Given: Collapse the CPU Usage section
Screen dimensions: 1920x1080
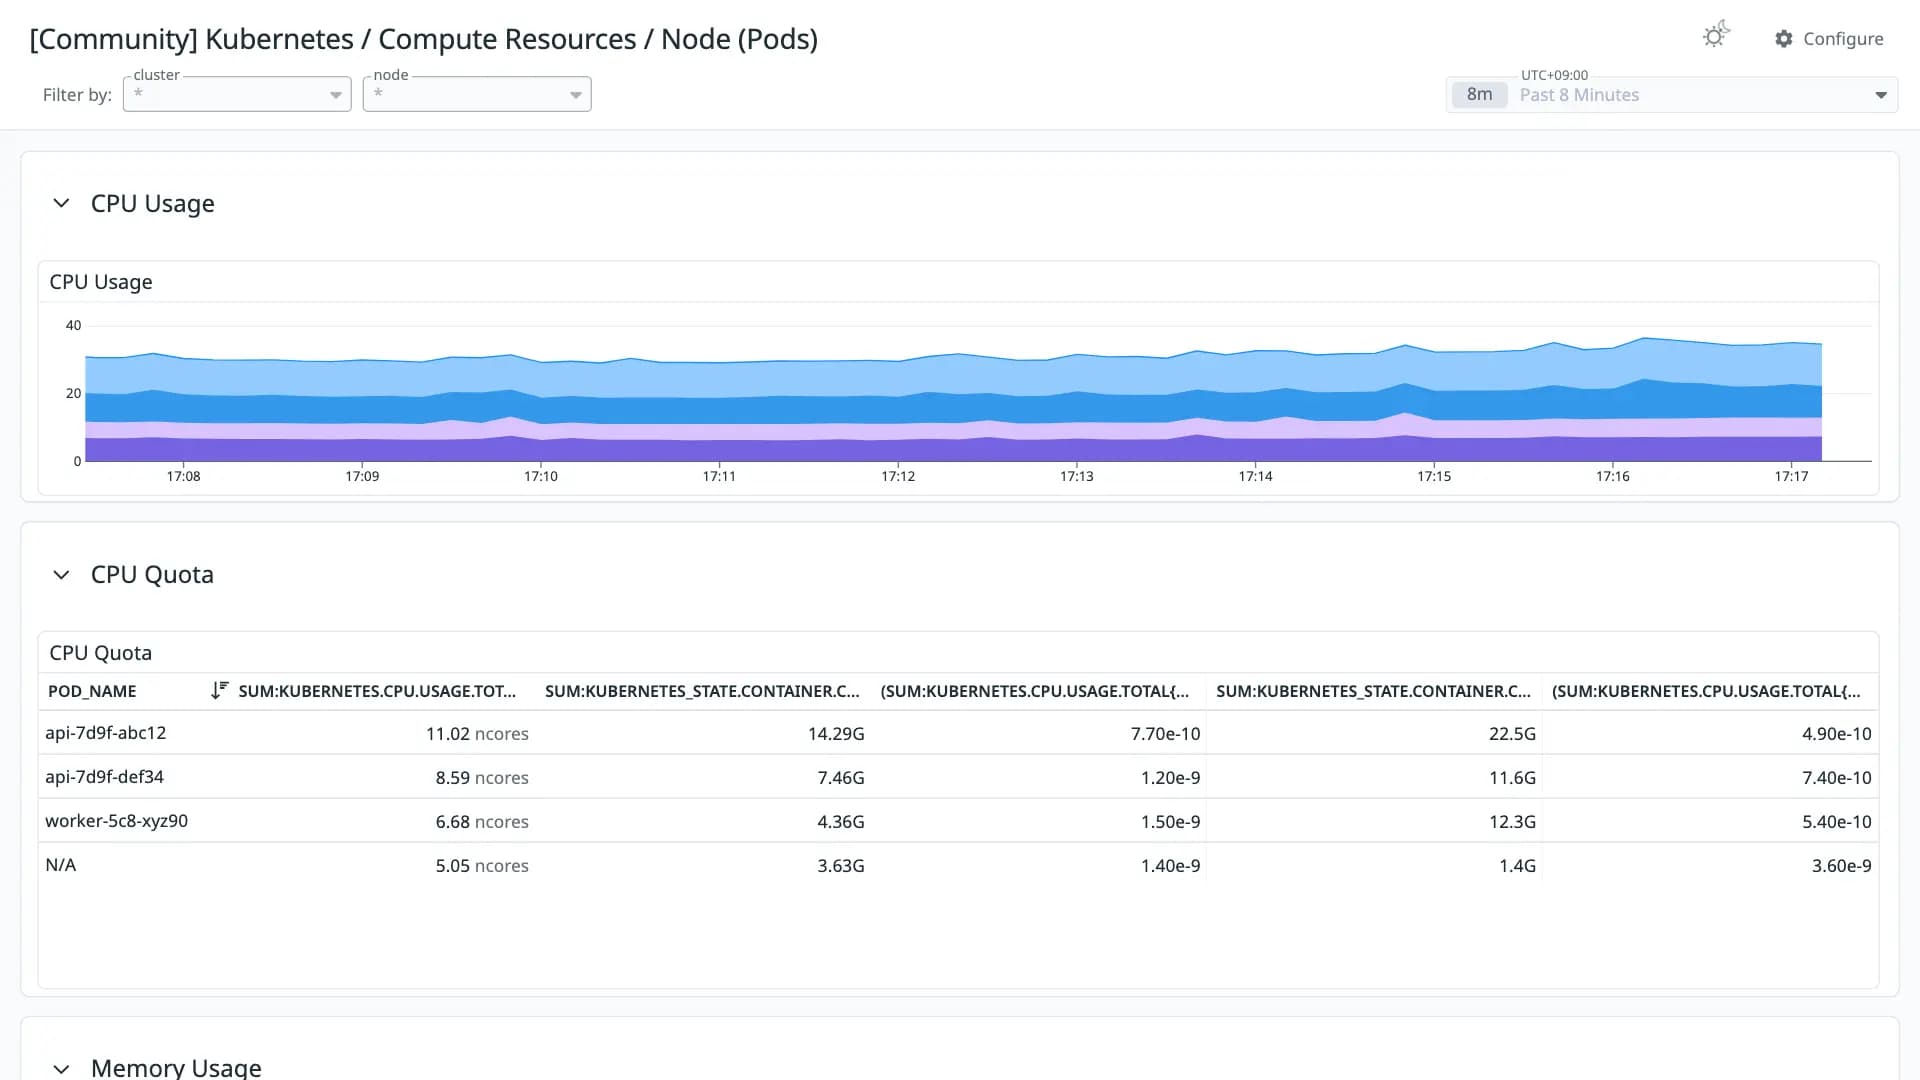Looking at the screenshot, I should [61, 203].
